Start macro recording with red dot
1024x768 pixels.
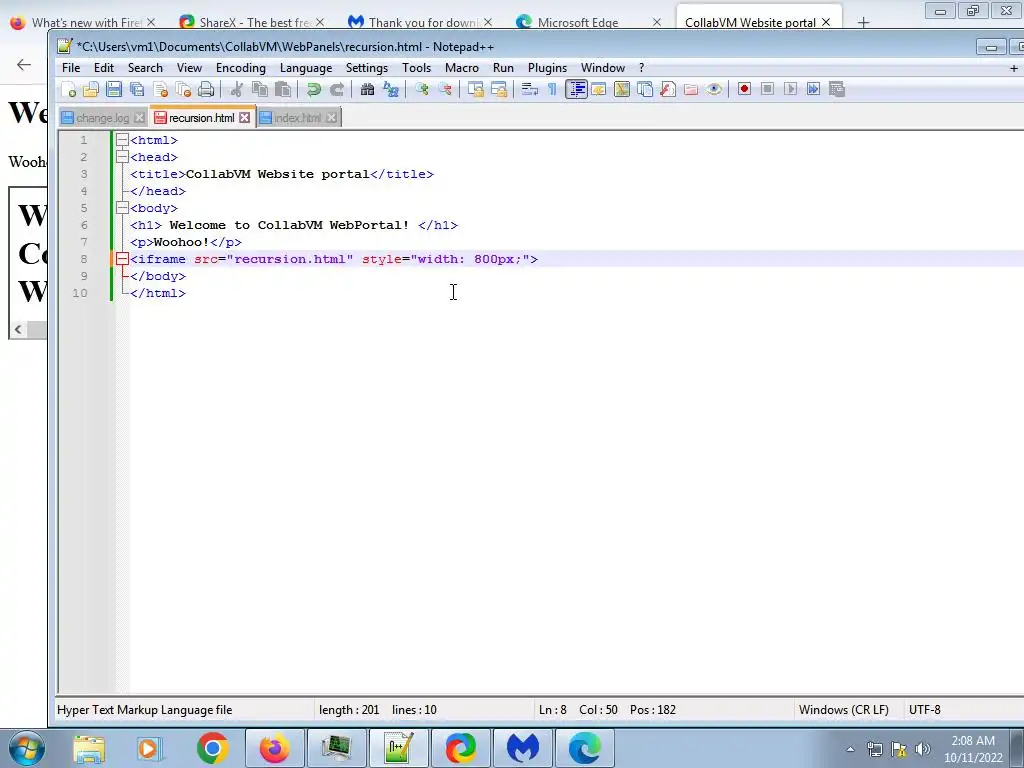click(744, 89)
